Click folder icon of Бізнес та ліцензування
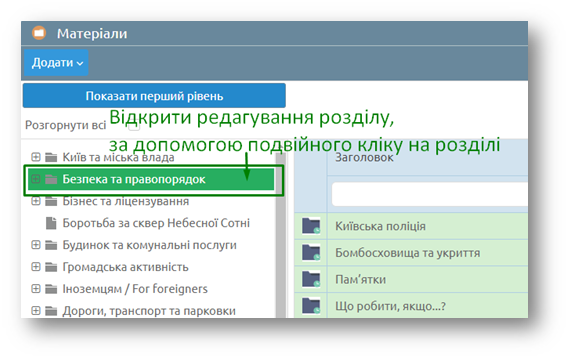Image resolution: width=570 pixels, height=360 pixels. click(x=51, y=201)
